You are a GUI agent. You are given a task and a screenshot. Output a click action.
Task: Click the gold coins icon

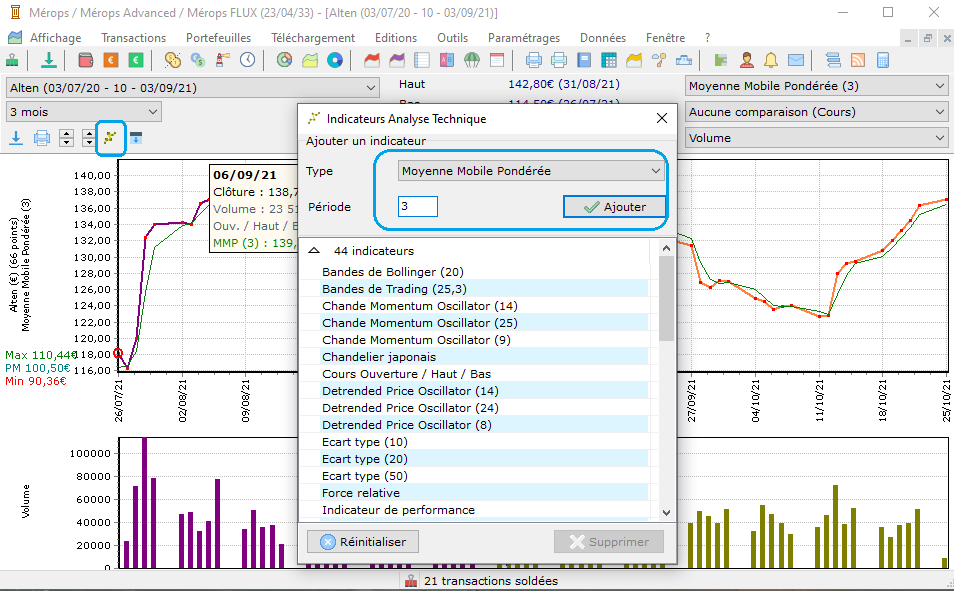point(173,60)
